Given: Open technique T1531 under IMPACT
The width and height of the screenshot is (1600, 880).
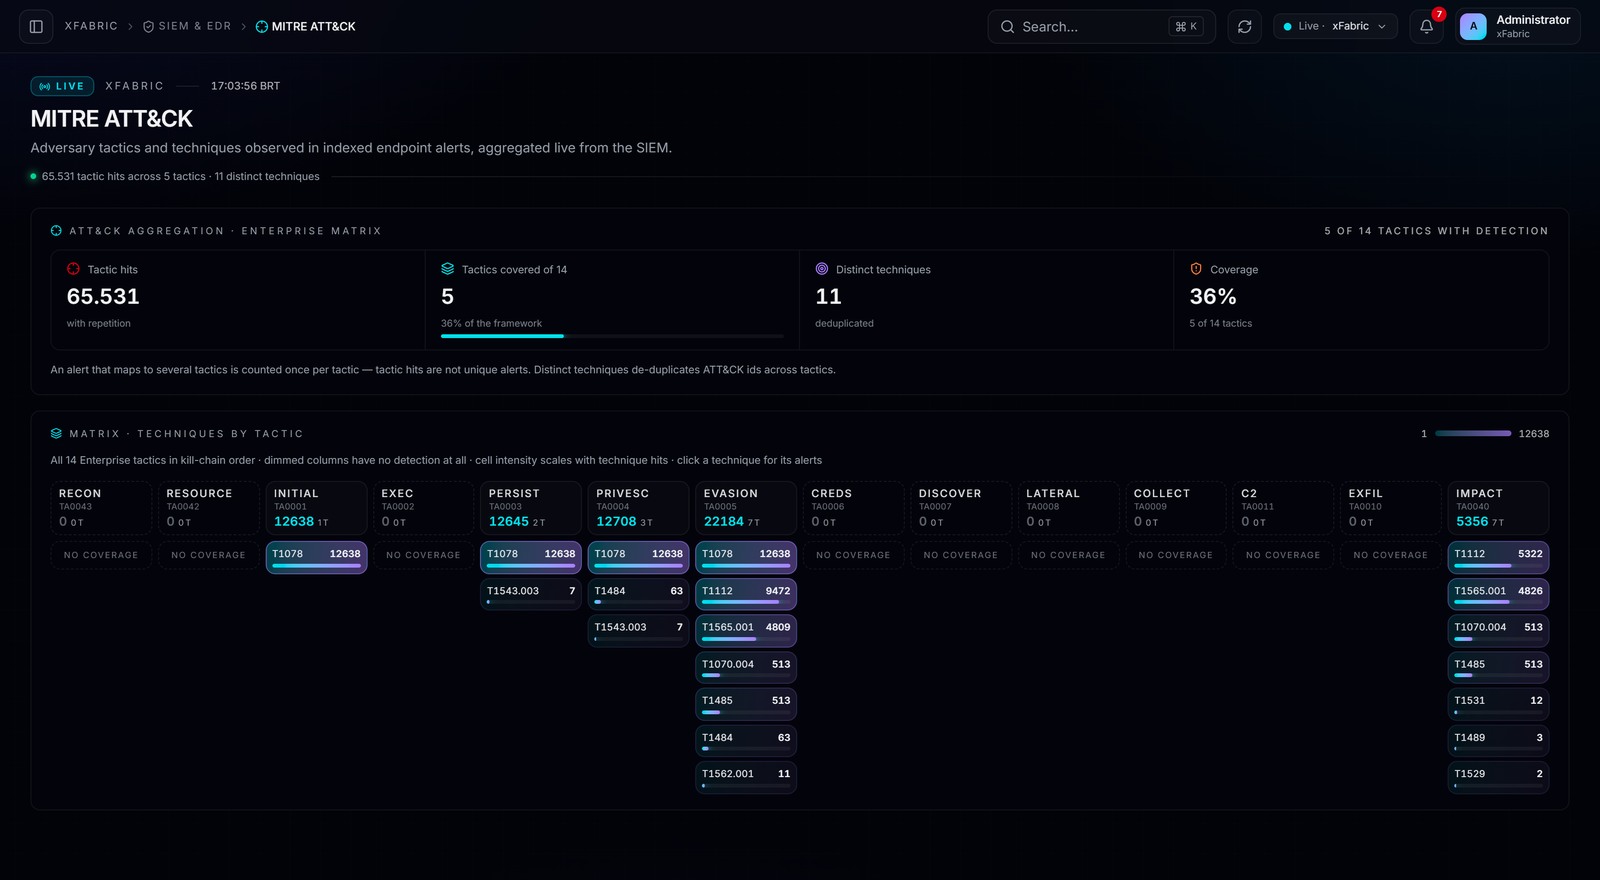Looking at the screenshot, I should (x=1498, y=704).
